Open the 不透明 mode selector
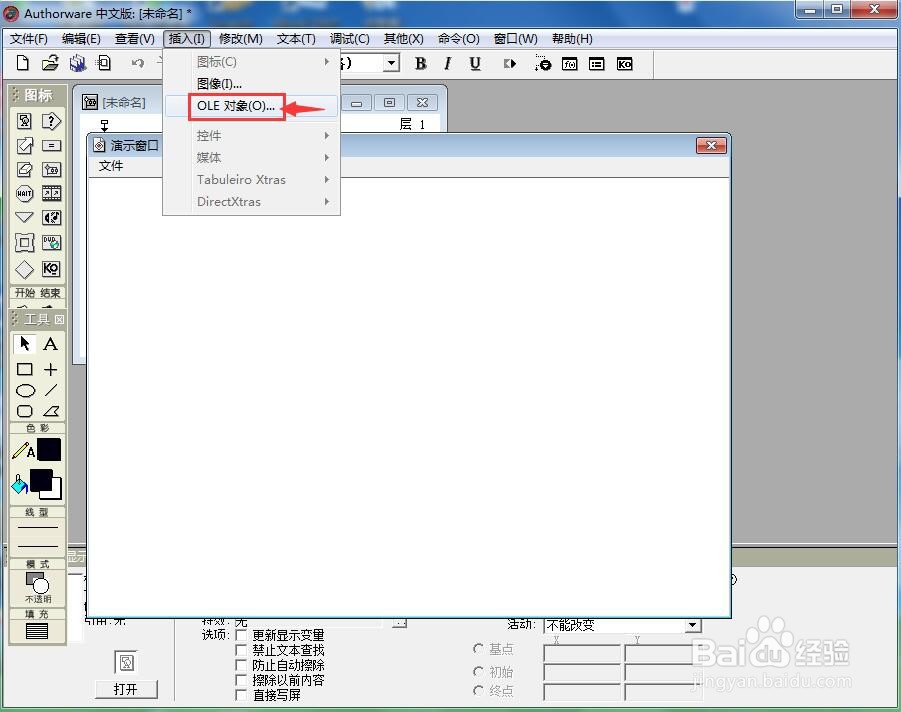Screen dimensions: 901x712 [x=38, y=587]
